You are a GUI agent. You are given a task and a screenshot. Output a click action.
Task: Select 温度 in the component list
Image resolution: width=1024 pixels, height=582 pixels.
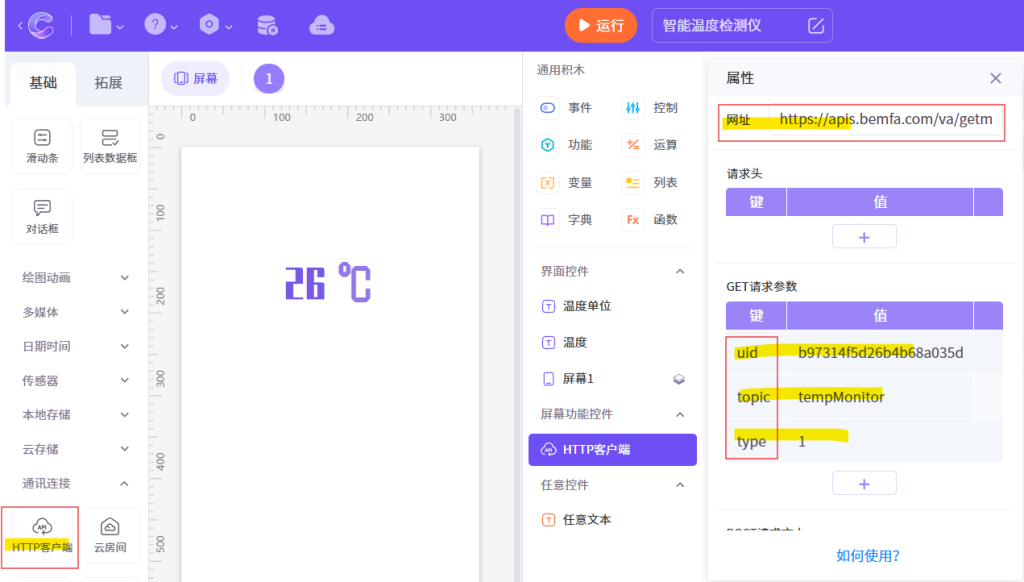coord(613,342)
